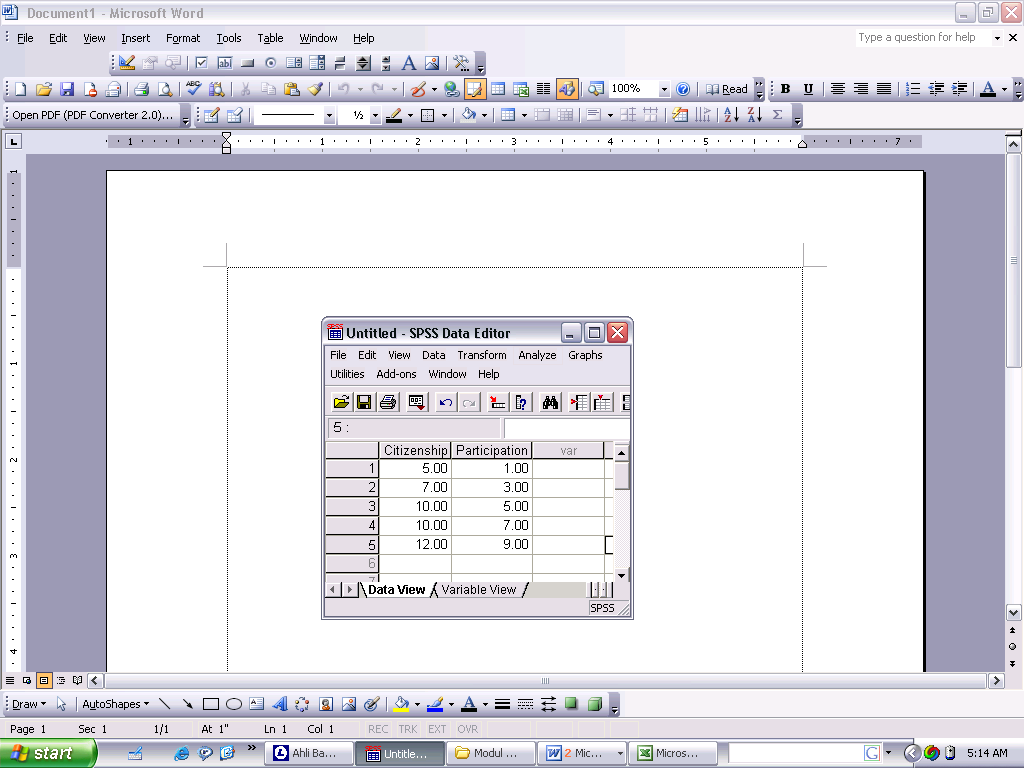The width and height of the screenshot is (1024, 768).
Task: Click the Read button
Action: (x=727, y=89)
